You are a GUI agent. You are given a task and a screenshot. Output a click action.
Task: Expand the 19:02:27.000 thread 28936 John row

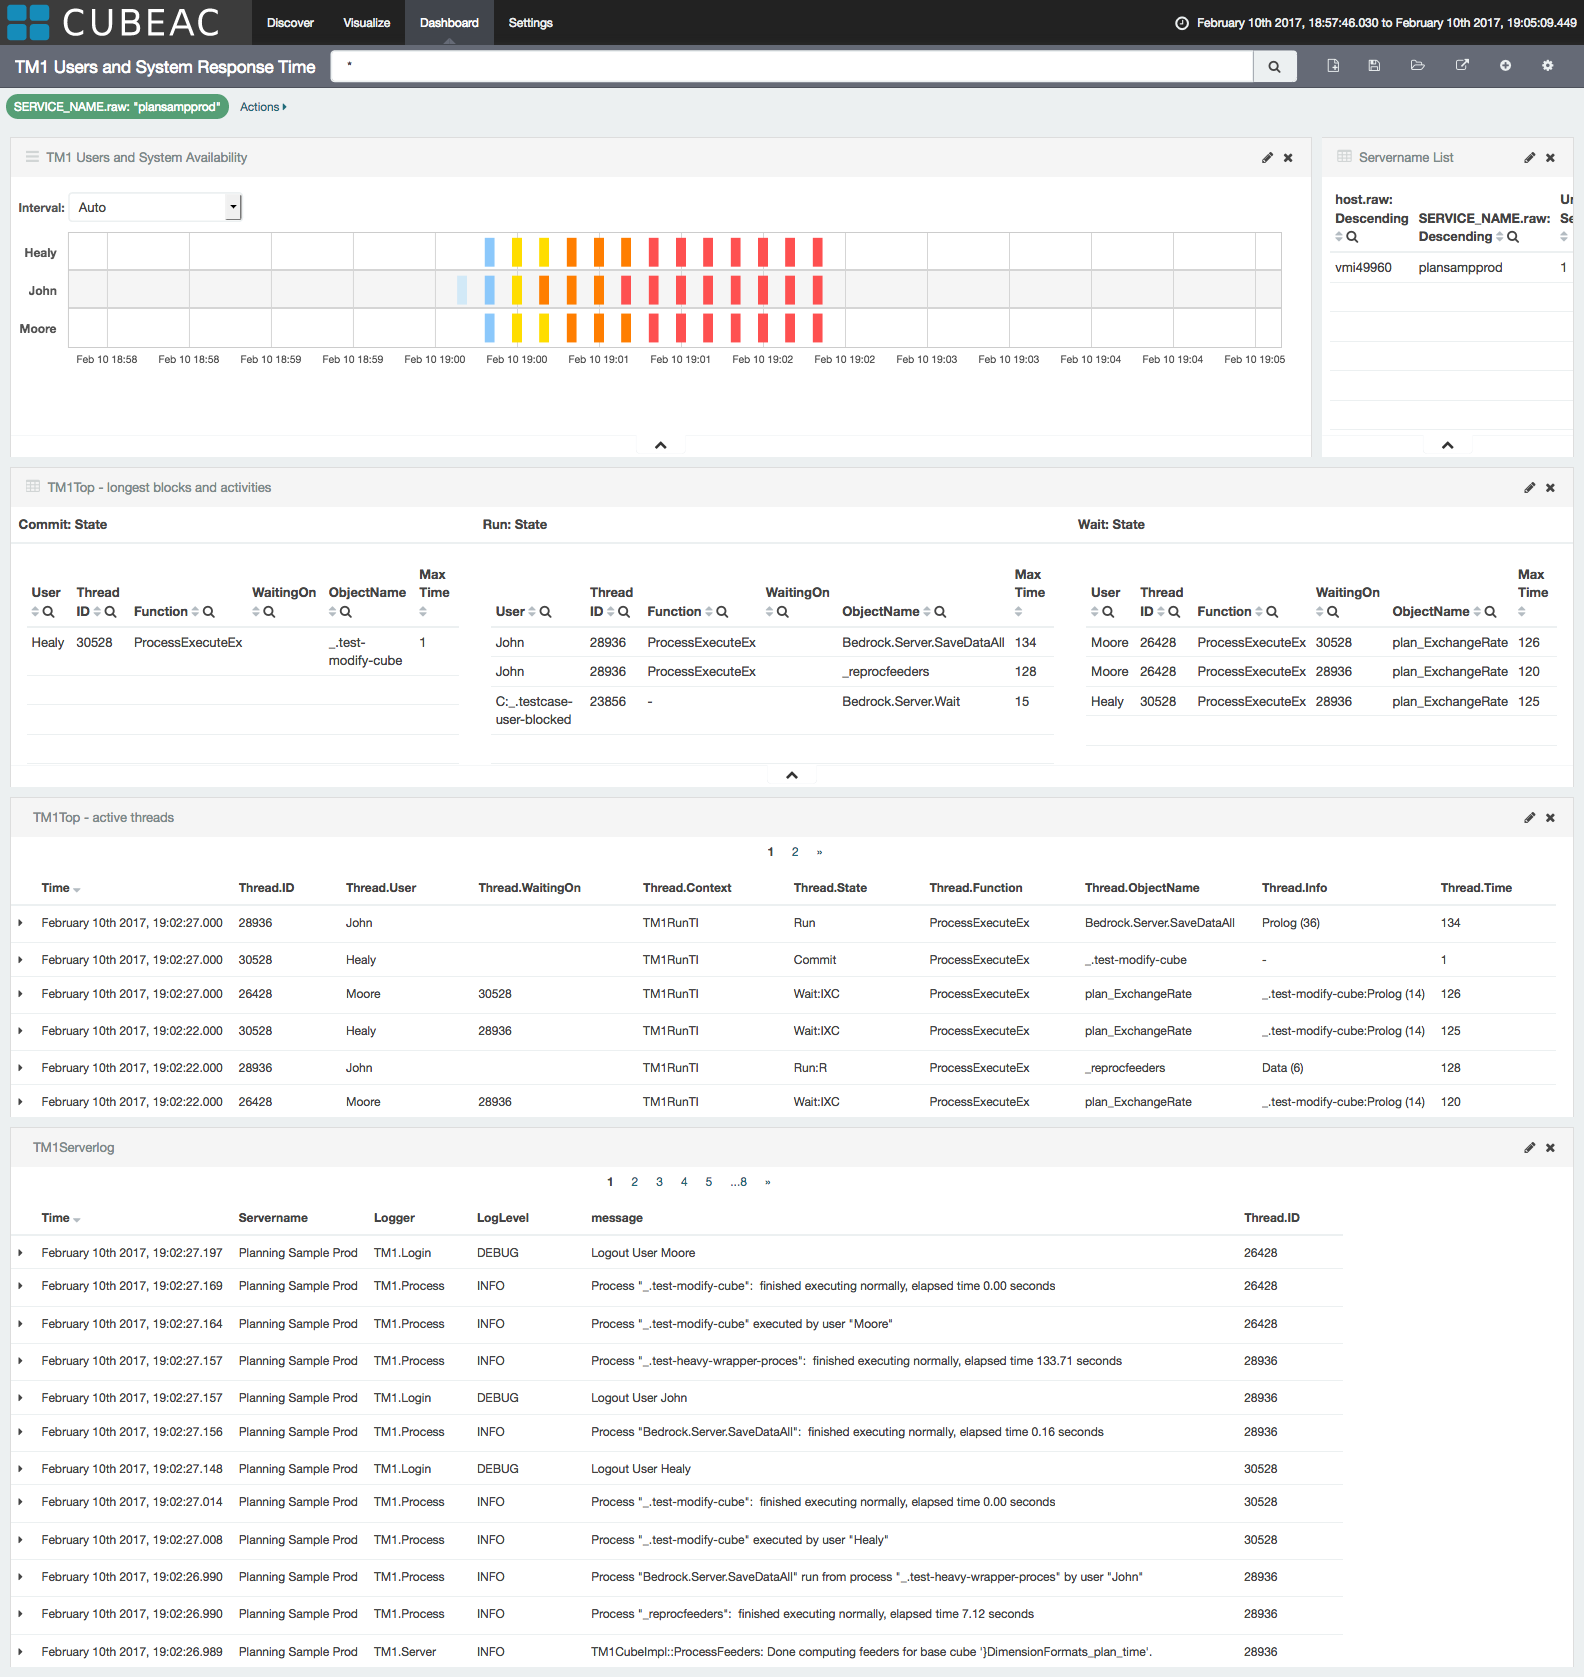[20, 923]
